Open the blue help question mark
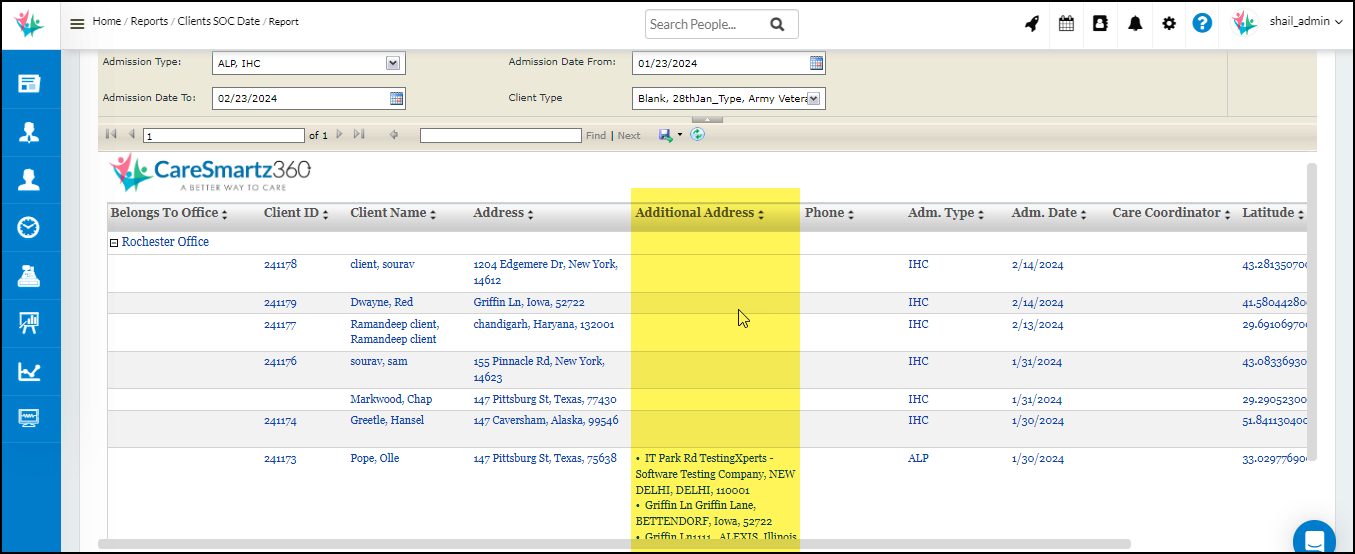This screenshot has height=554, width=1355. (x=1202, y=23)
